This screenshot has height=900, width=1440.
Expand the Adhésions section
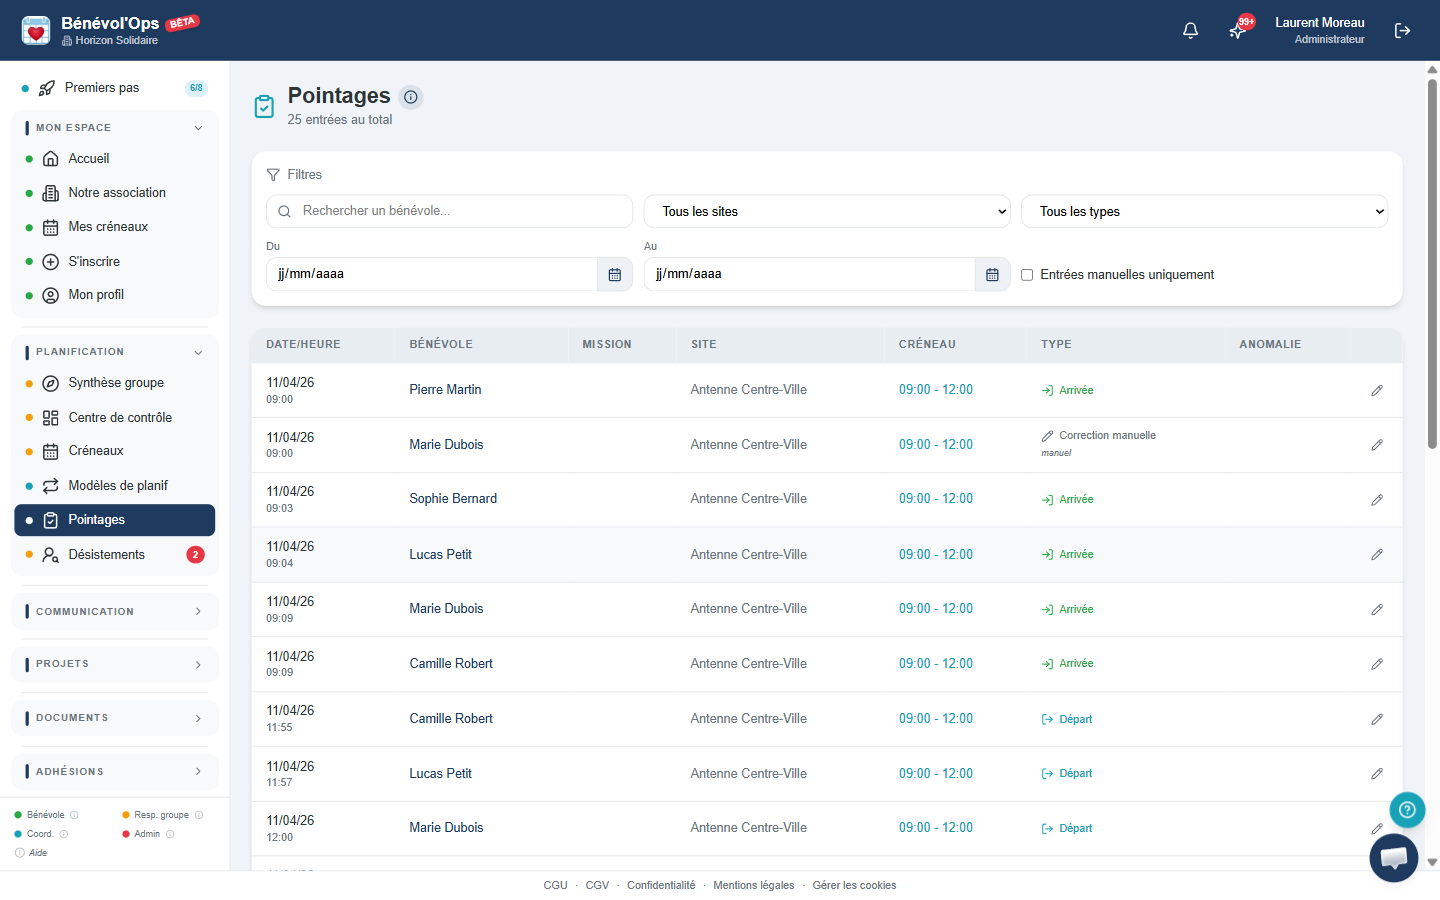115,772
